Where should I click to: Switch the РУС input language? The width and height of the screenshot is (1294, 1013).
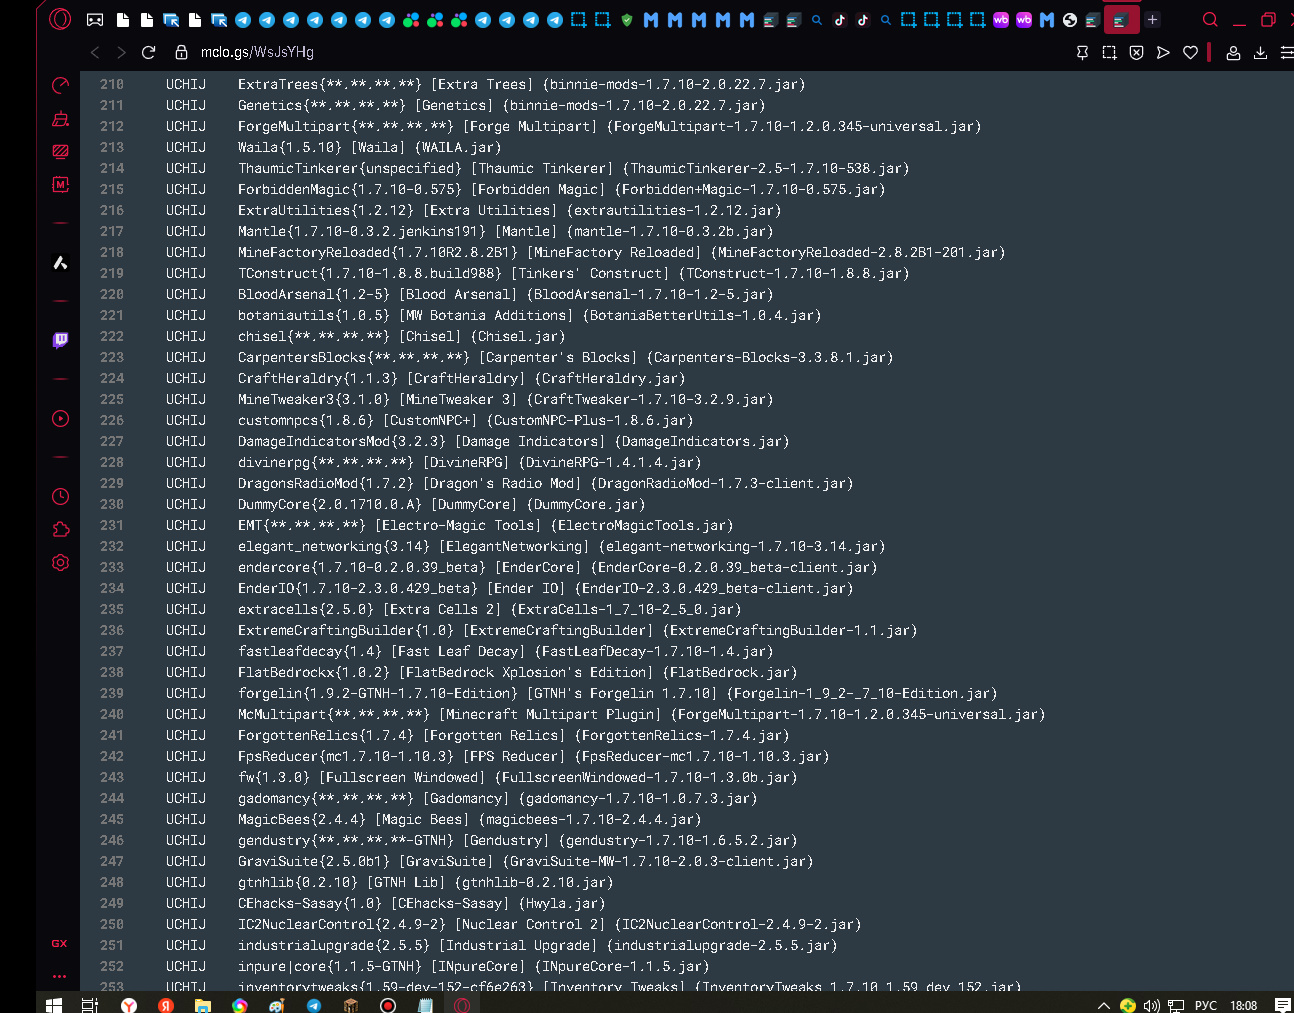pyautogui.click(x=1206, y=1005)
